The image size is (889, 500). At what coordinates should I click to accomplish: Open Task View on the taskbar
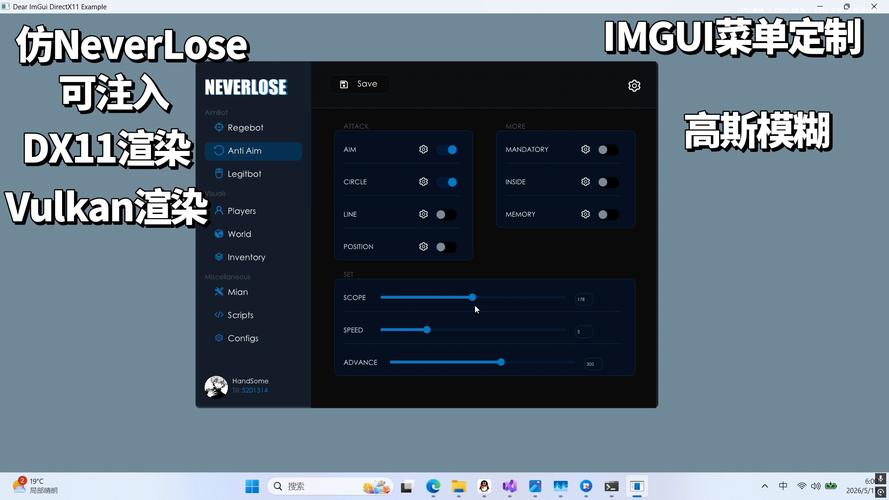point(407,487)
